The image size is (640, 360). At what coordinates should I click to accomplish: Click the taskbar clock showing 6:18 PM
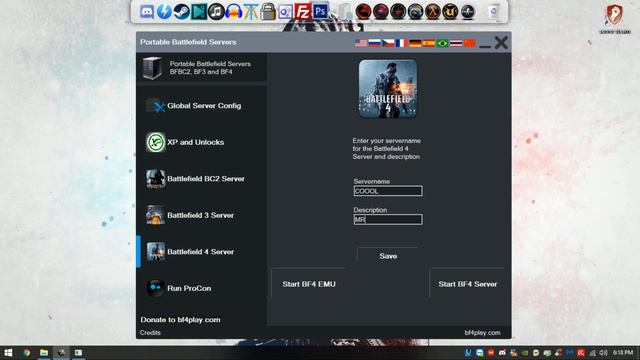point(623,352)
